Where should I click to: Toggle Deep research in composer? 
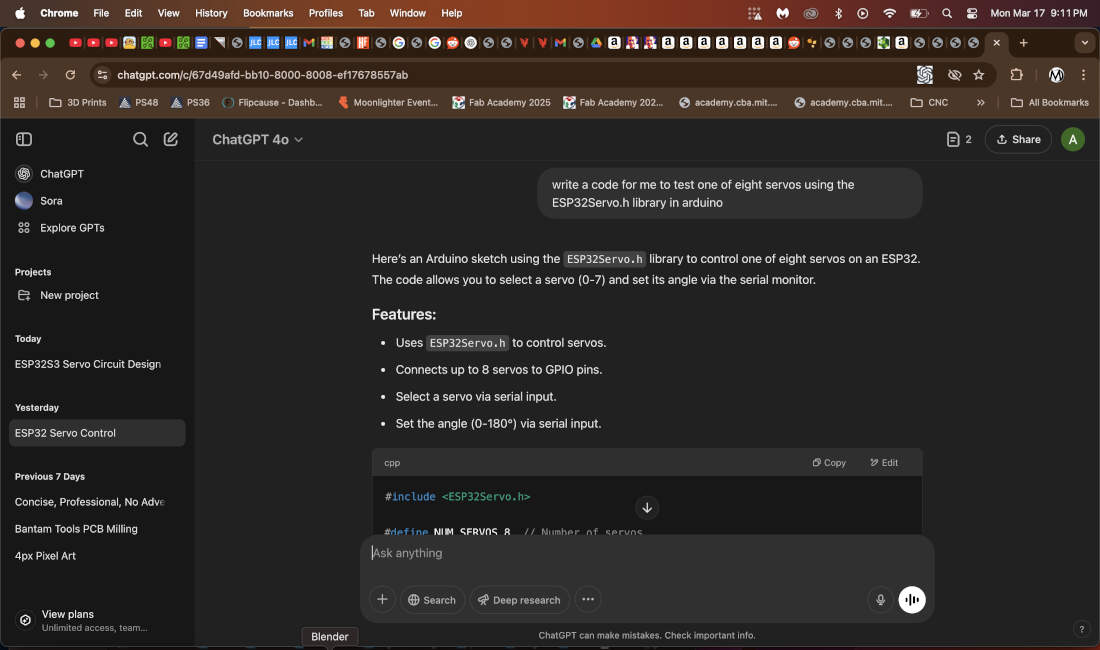tap(519, 600)
